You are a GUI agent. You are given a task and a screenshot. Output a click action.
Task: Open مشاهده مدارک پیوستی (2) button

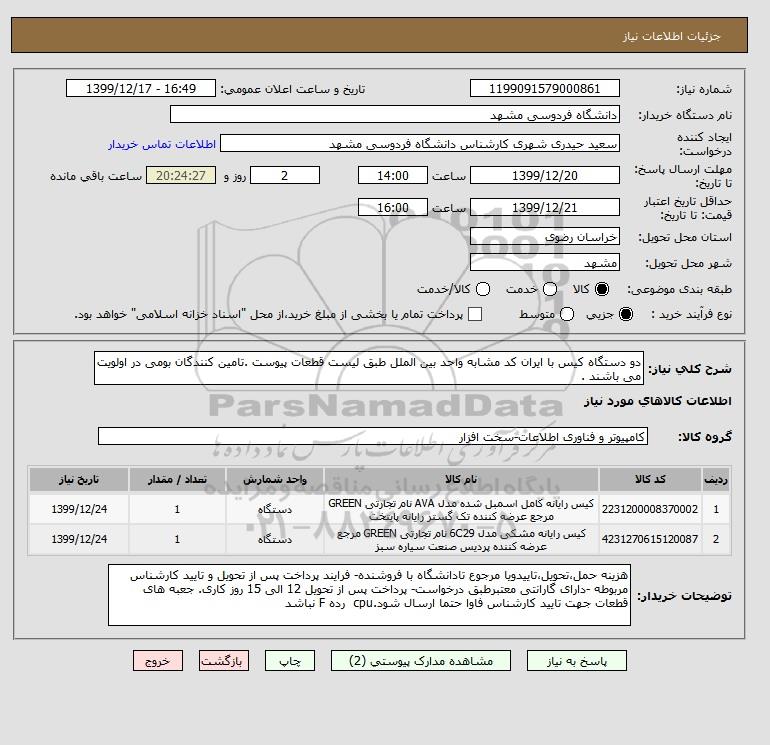(421, 661)
